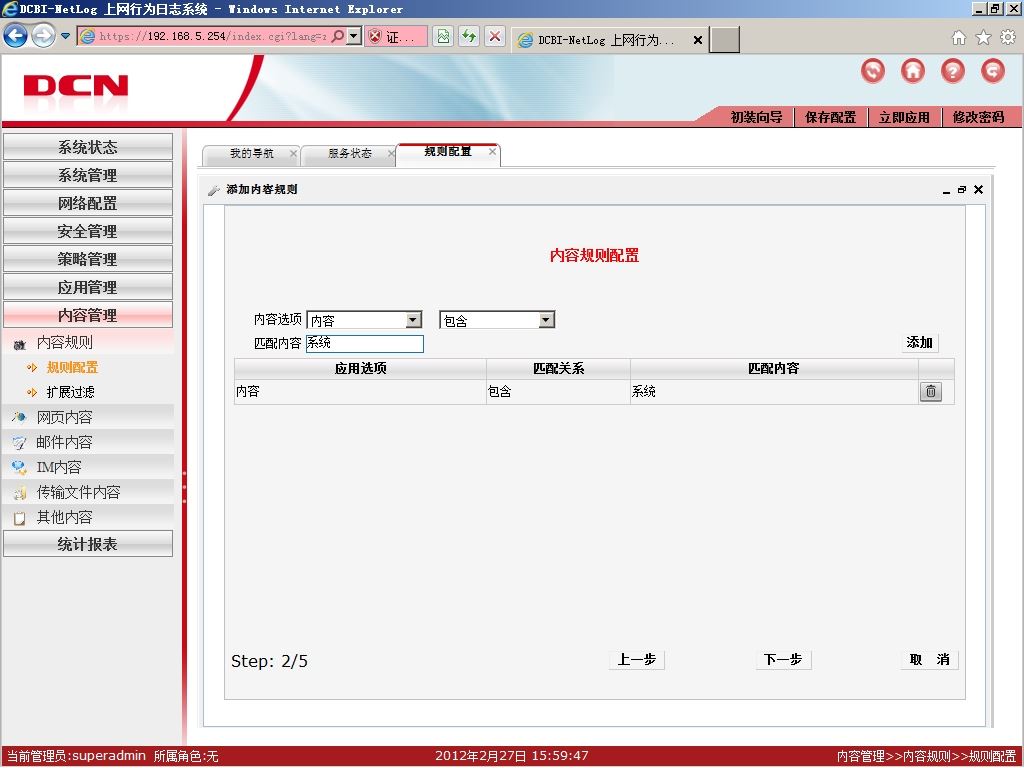Click the red round logout icon in header
Screen dimensions: 1024x768
click(993, 71)
